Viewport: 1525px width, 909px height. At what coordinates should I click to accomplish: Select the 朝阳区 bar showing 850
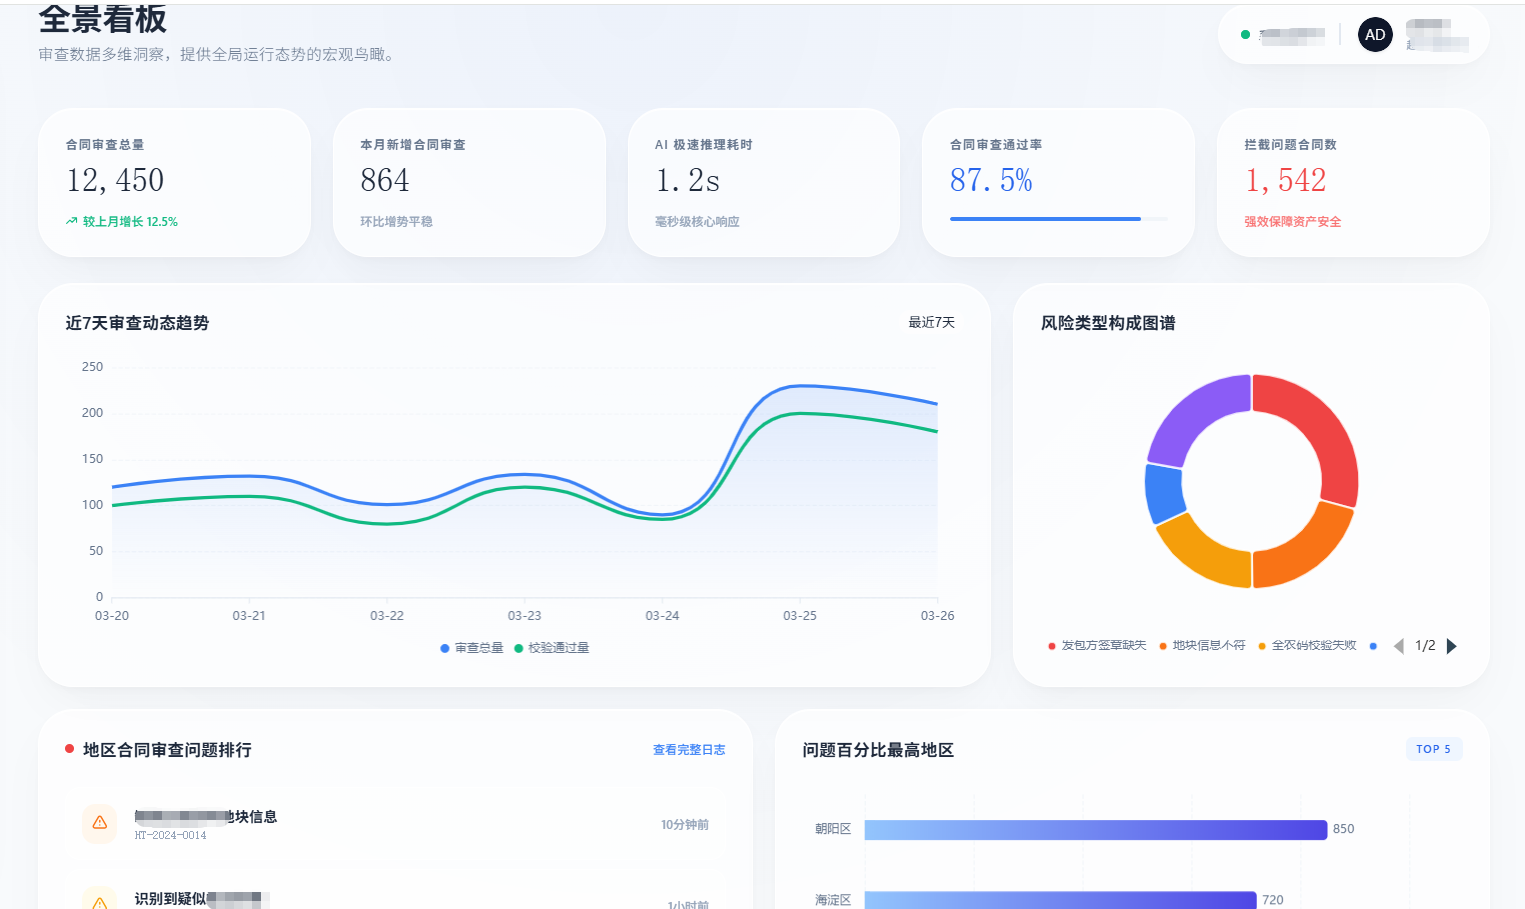pyautogui.click(x=1096, y=829)
